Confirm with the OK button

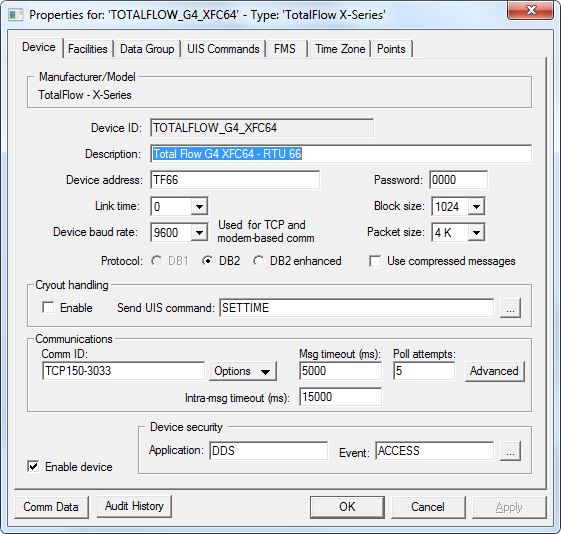pos(347,507)
